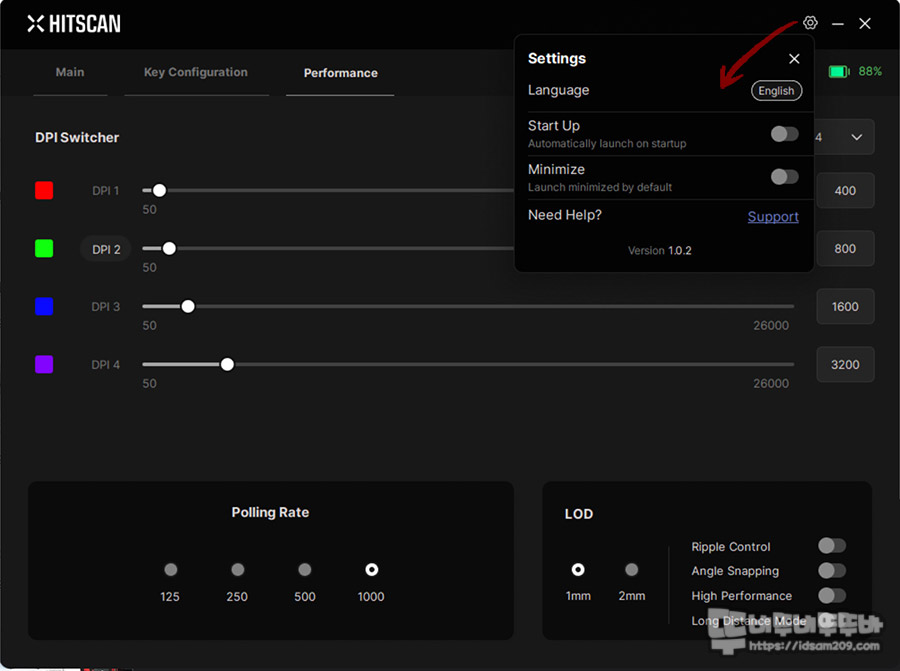Enable High Performance mode
The height and width of the screenshot is (671, 900).
click(832, 595)
